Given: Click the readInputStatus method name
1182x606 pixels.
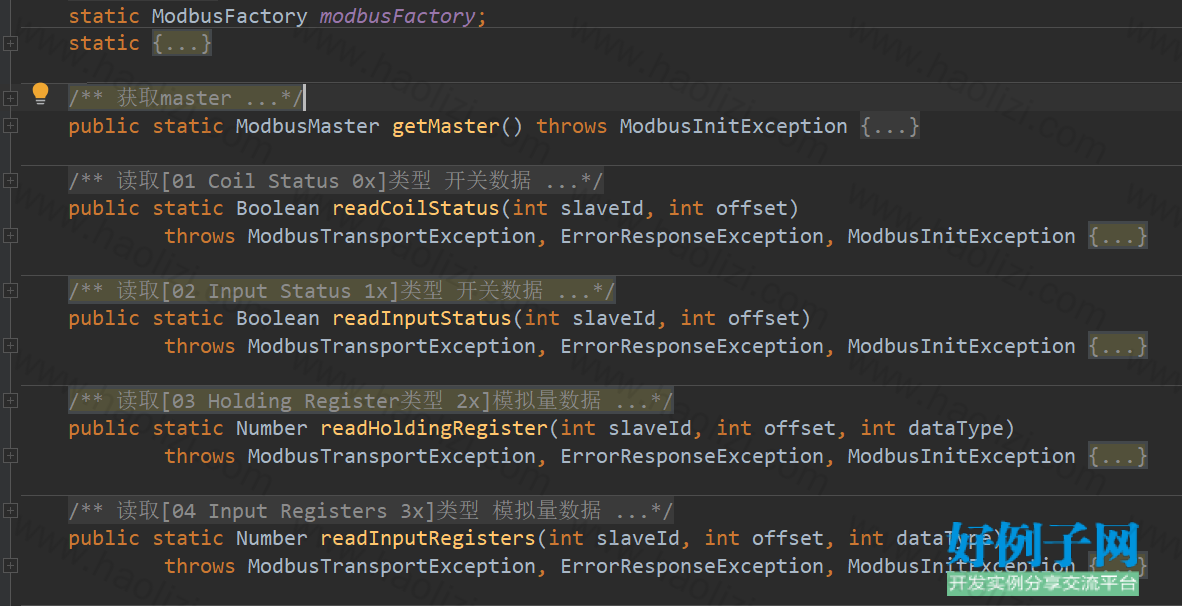Looking at the screenshot, I should (422, 318).
